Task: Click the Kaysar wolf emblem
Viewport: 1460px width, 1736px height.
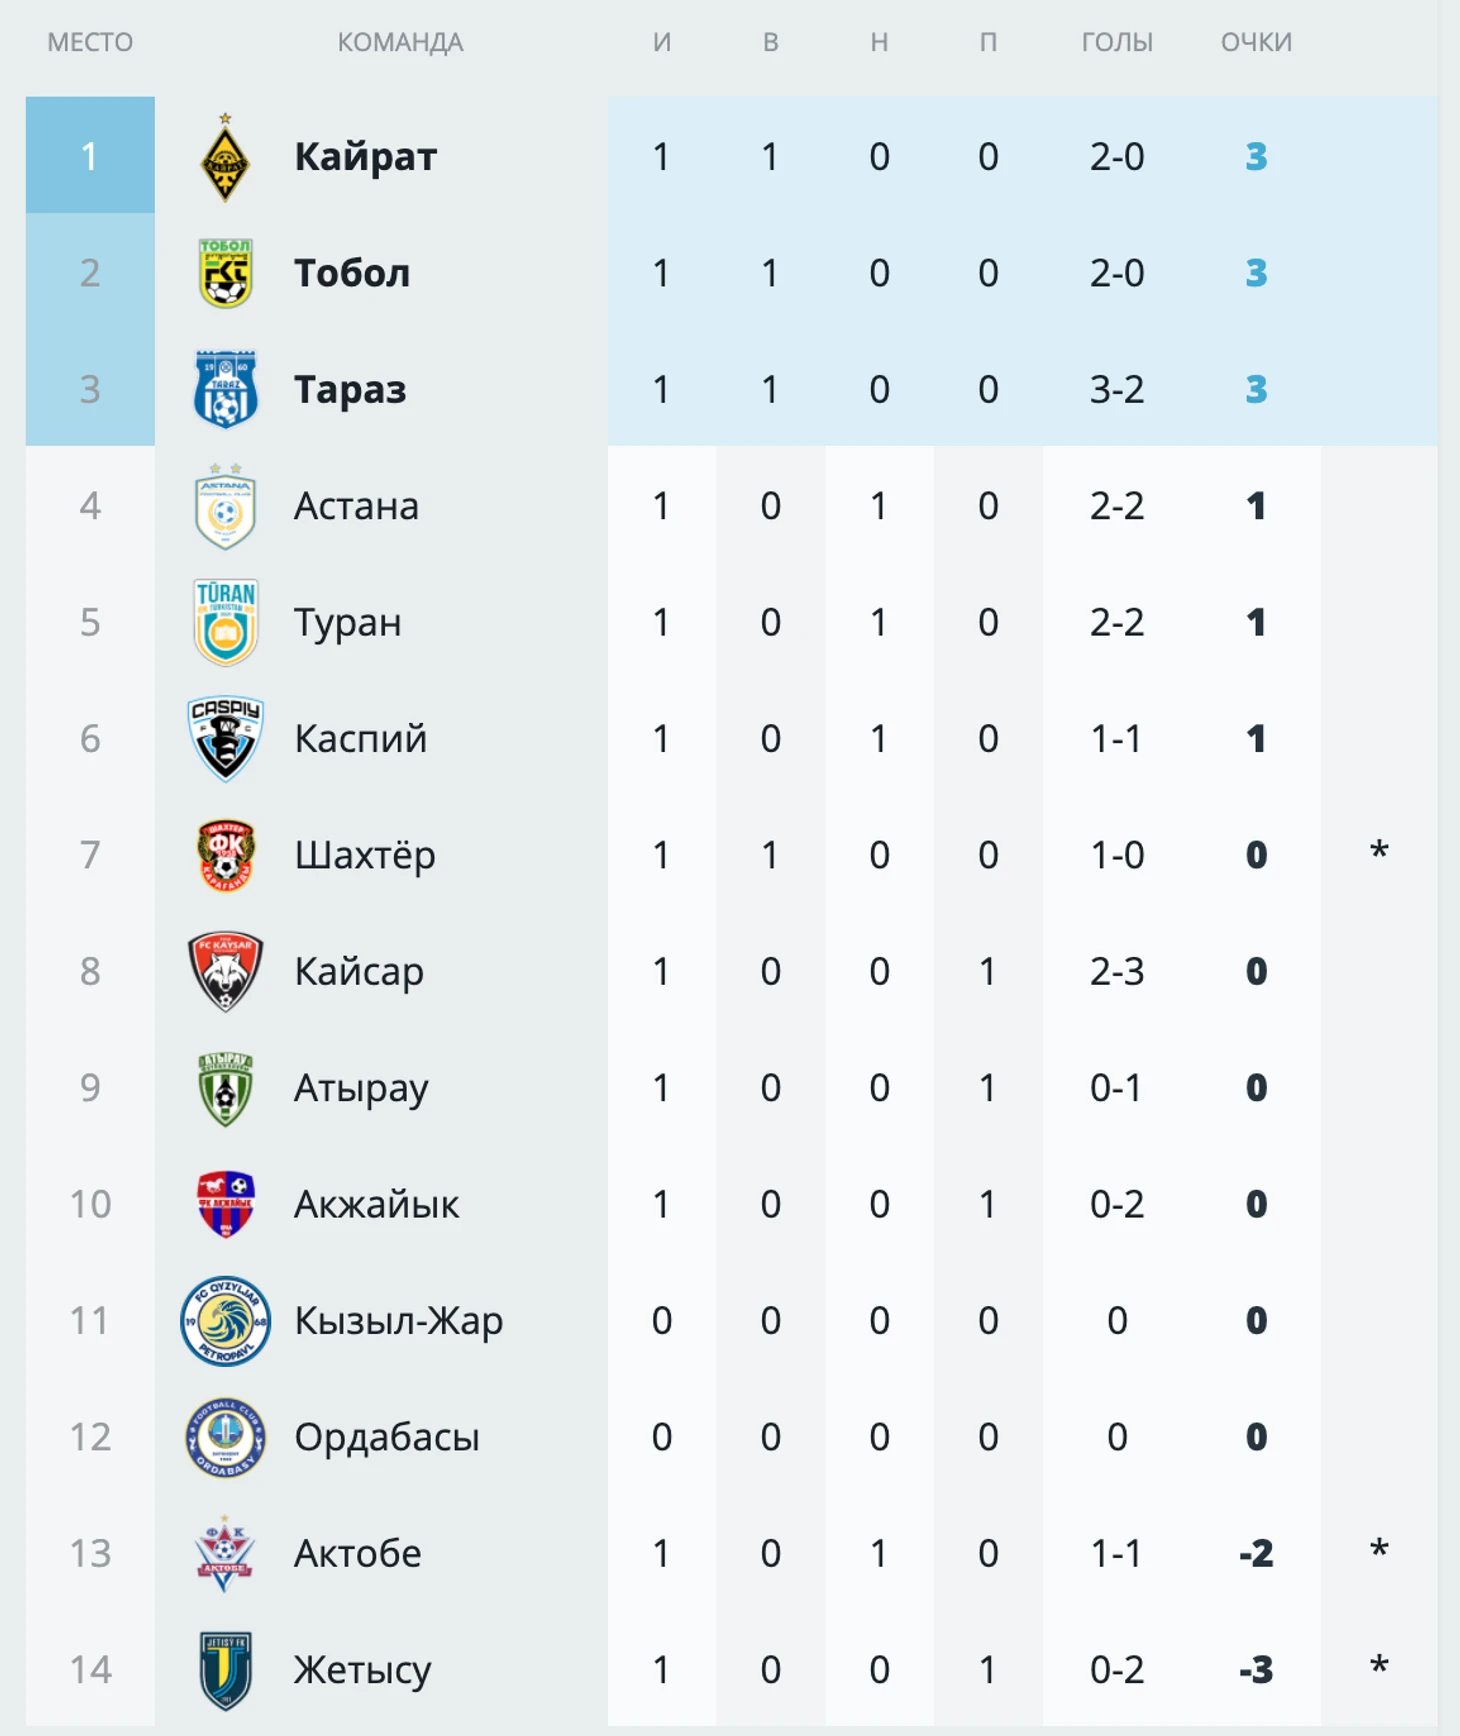Action: (x=225, y=971)
